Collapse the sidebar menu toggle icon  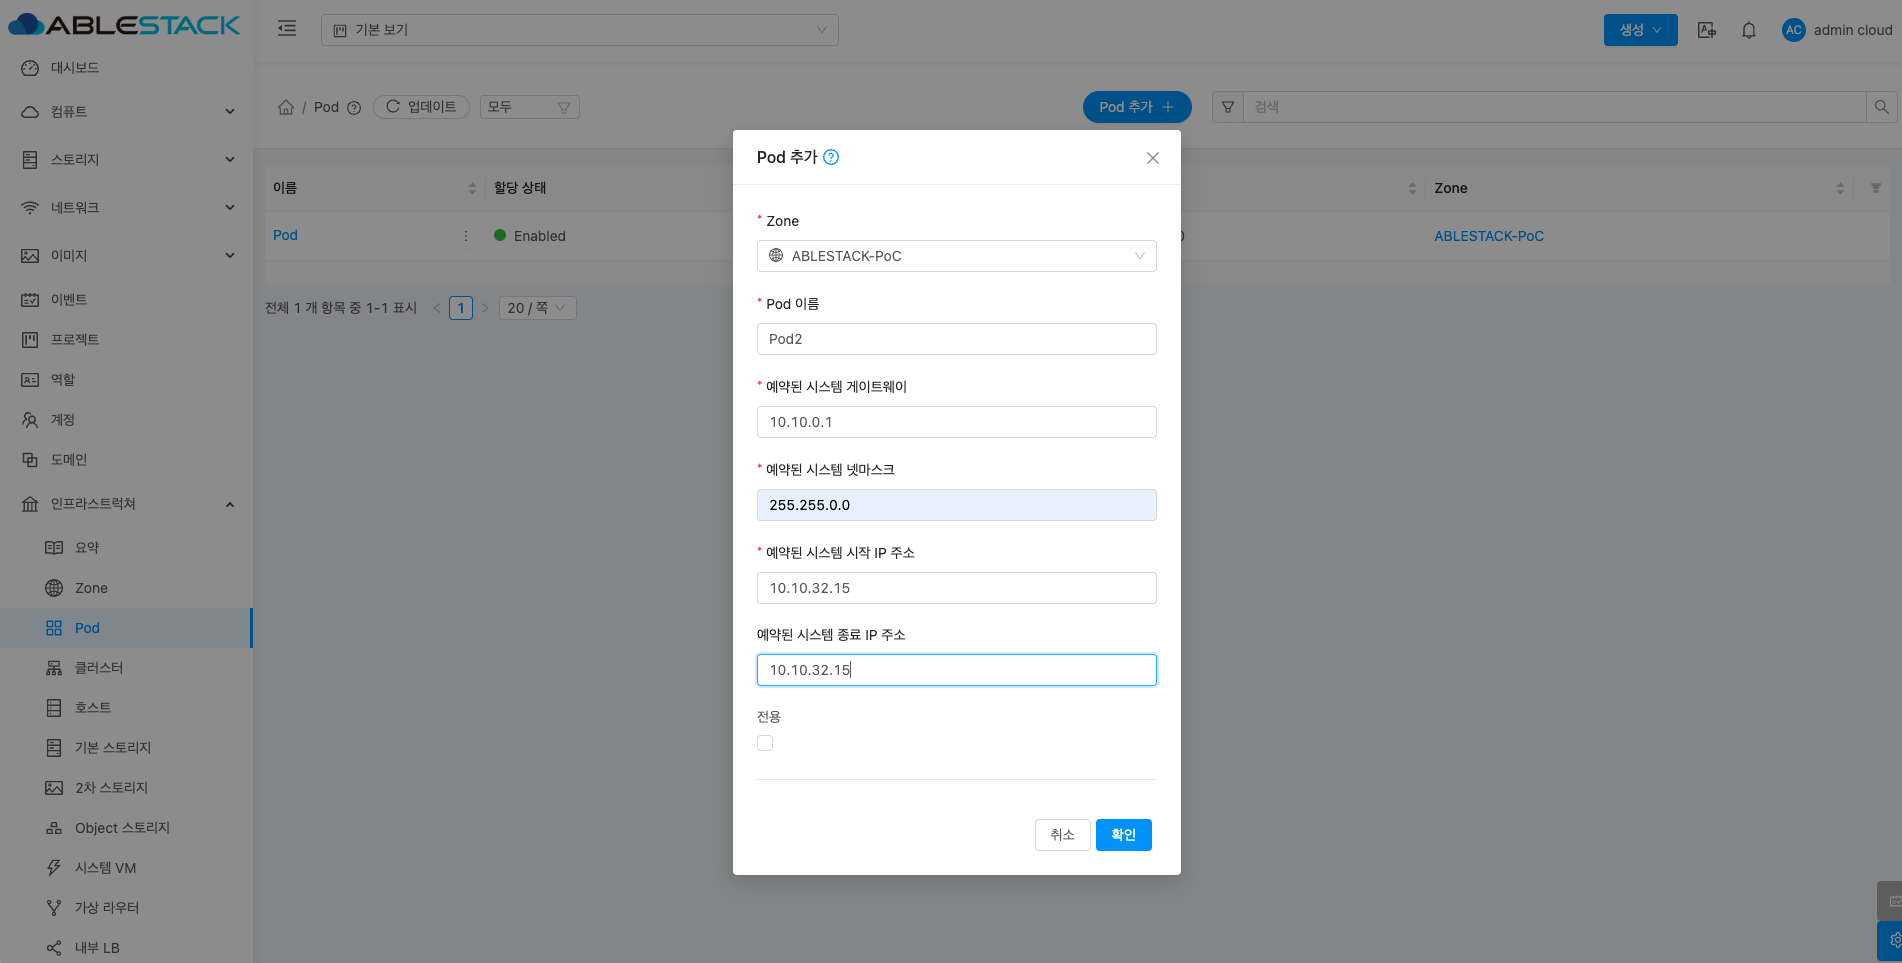tap(287, 29)
